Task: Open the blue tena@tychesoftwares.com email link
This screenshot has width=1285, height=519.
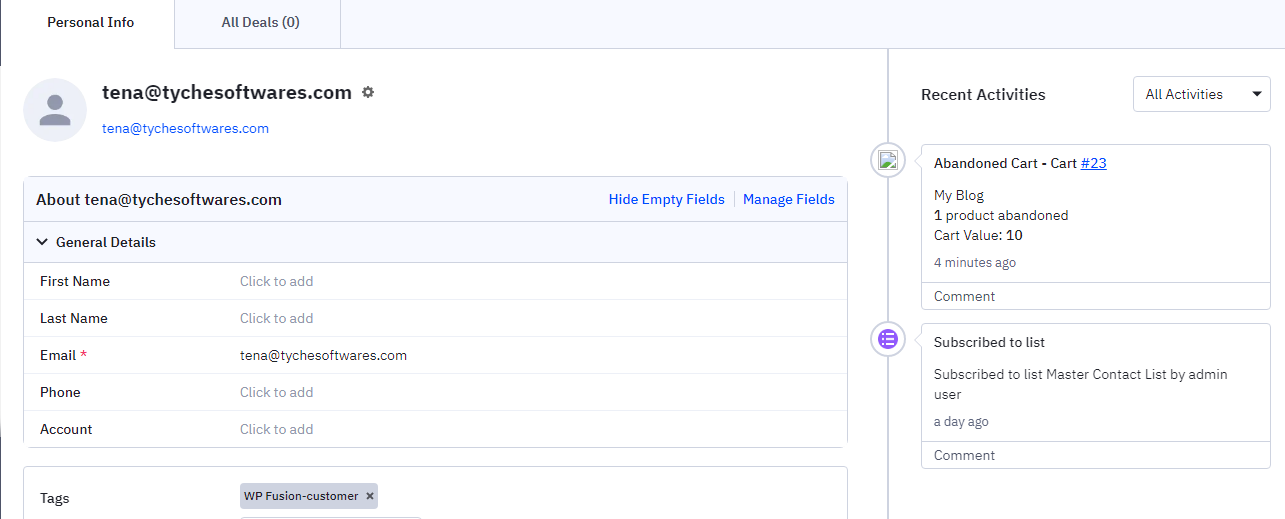Action: (x=185, y=128)
